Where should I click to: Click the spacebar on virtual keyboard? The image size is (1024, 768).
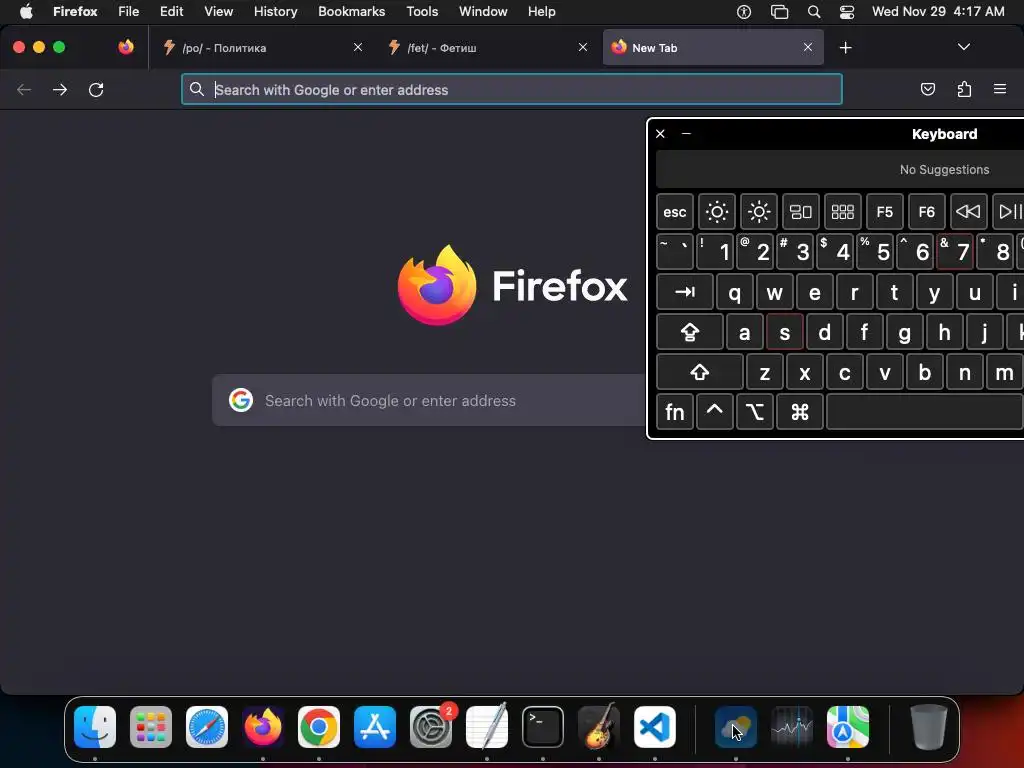(x=925, y=412)
